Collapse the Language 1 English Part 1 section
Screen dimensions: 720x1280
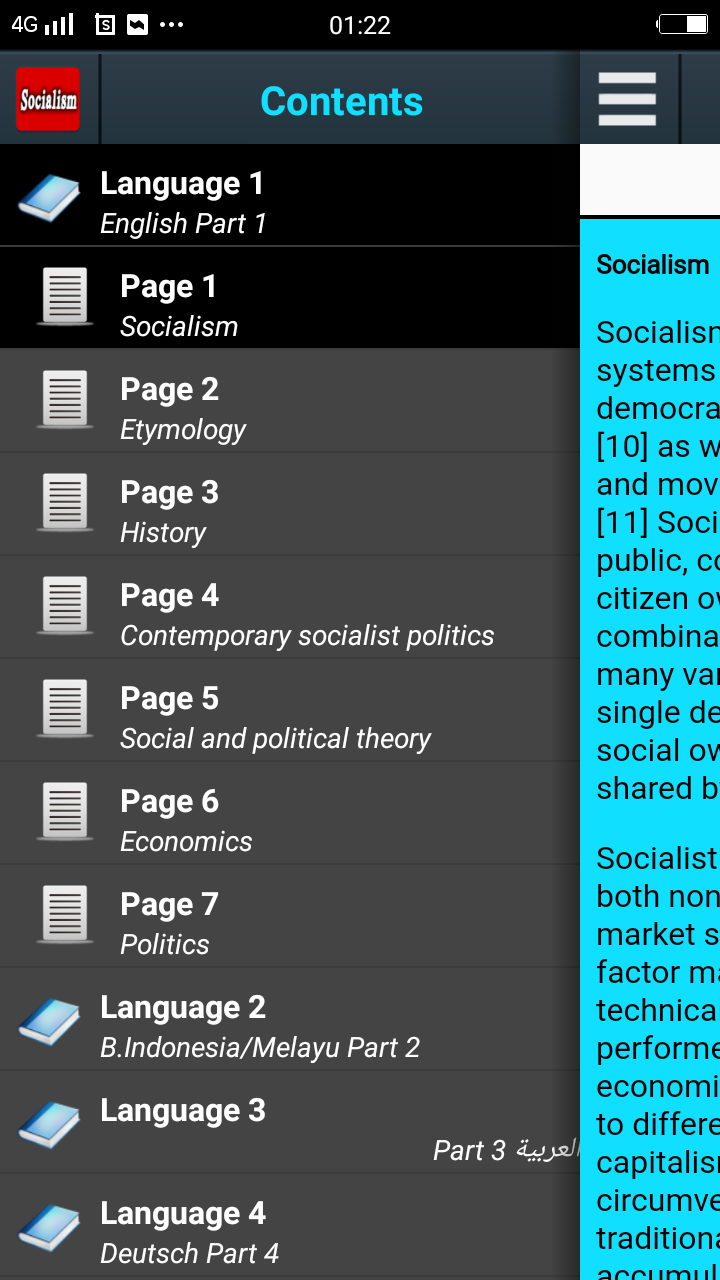pos(290,195)
